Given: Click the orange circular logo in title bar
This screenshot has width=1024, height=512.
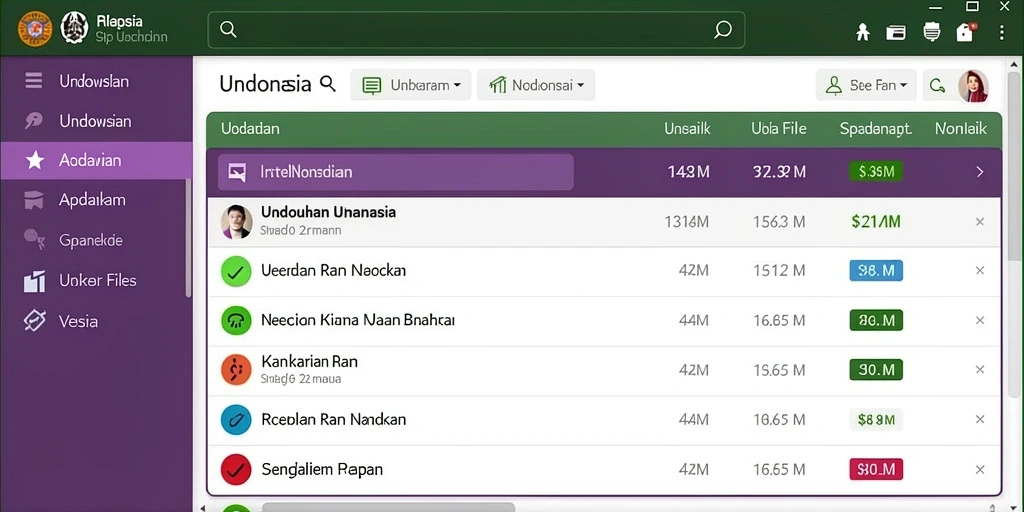Looking at the screenshot, I should point(35,29).
